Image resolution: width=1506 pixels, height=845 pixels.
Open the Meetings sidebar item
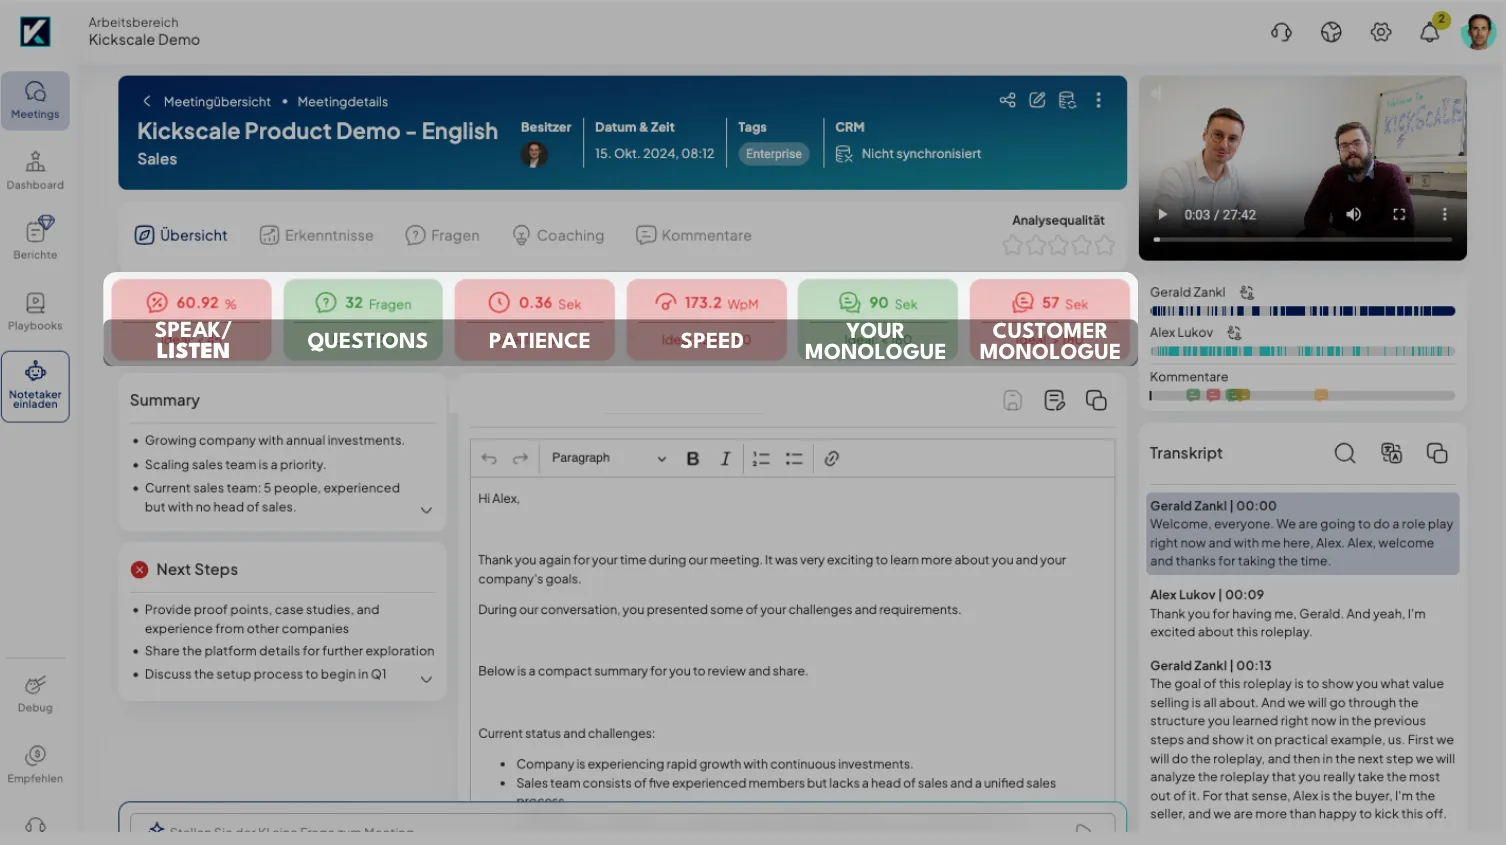click(x=35, y=100)
